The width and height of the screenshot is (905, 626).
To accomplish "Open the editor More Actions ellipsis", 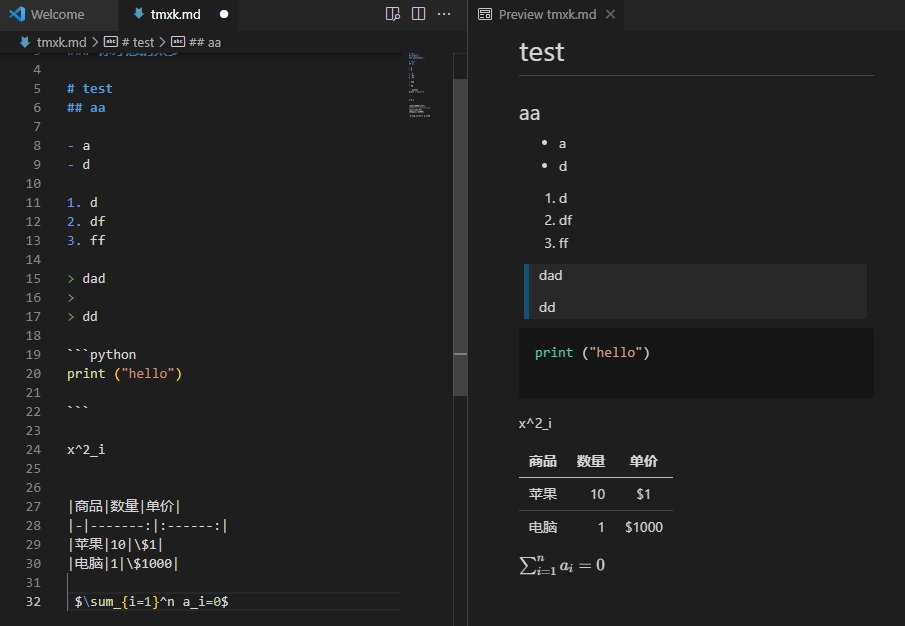I will [444, 14].
